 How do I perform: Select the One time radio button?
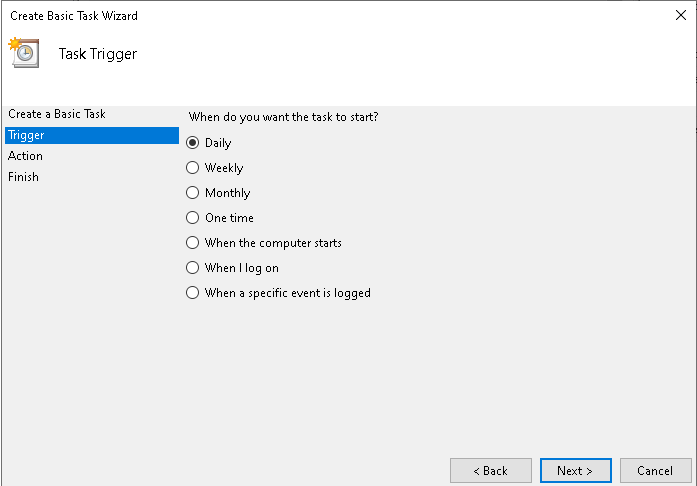(x=193, y=218)
